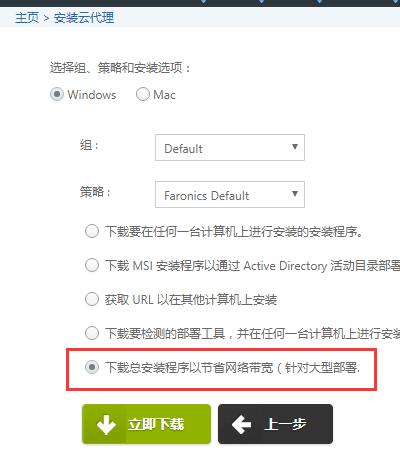Open the 策略 Faronics Default dropdown
Image resolution: width=400 pixels, height=466 pixels.
[230, 195]
